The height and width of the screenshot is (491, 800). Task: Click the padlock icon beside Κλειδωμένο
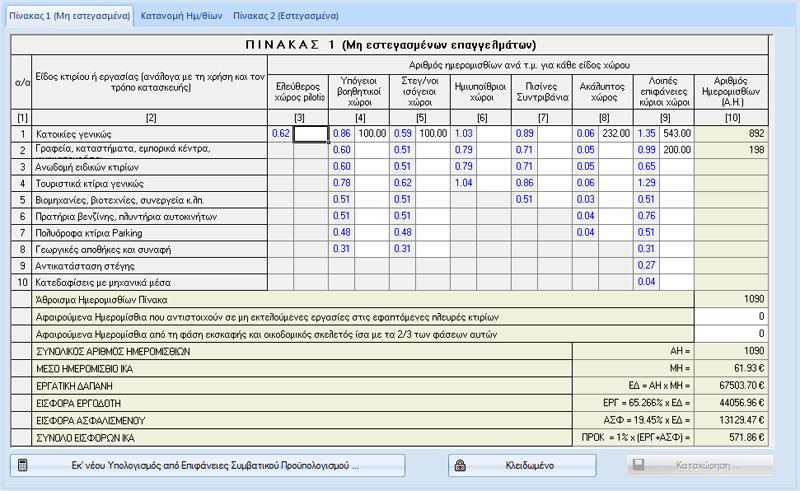pyautogui.click(x=461, y=466)
